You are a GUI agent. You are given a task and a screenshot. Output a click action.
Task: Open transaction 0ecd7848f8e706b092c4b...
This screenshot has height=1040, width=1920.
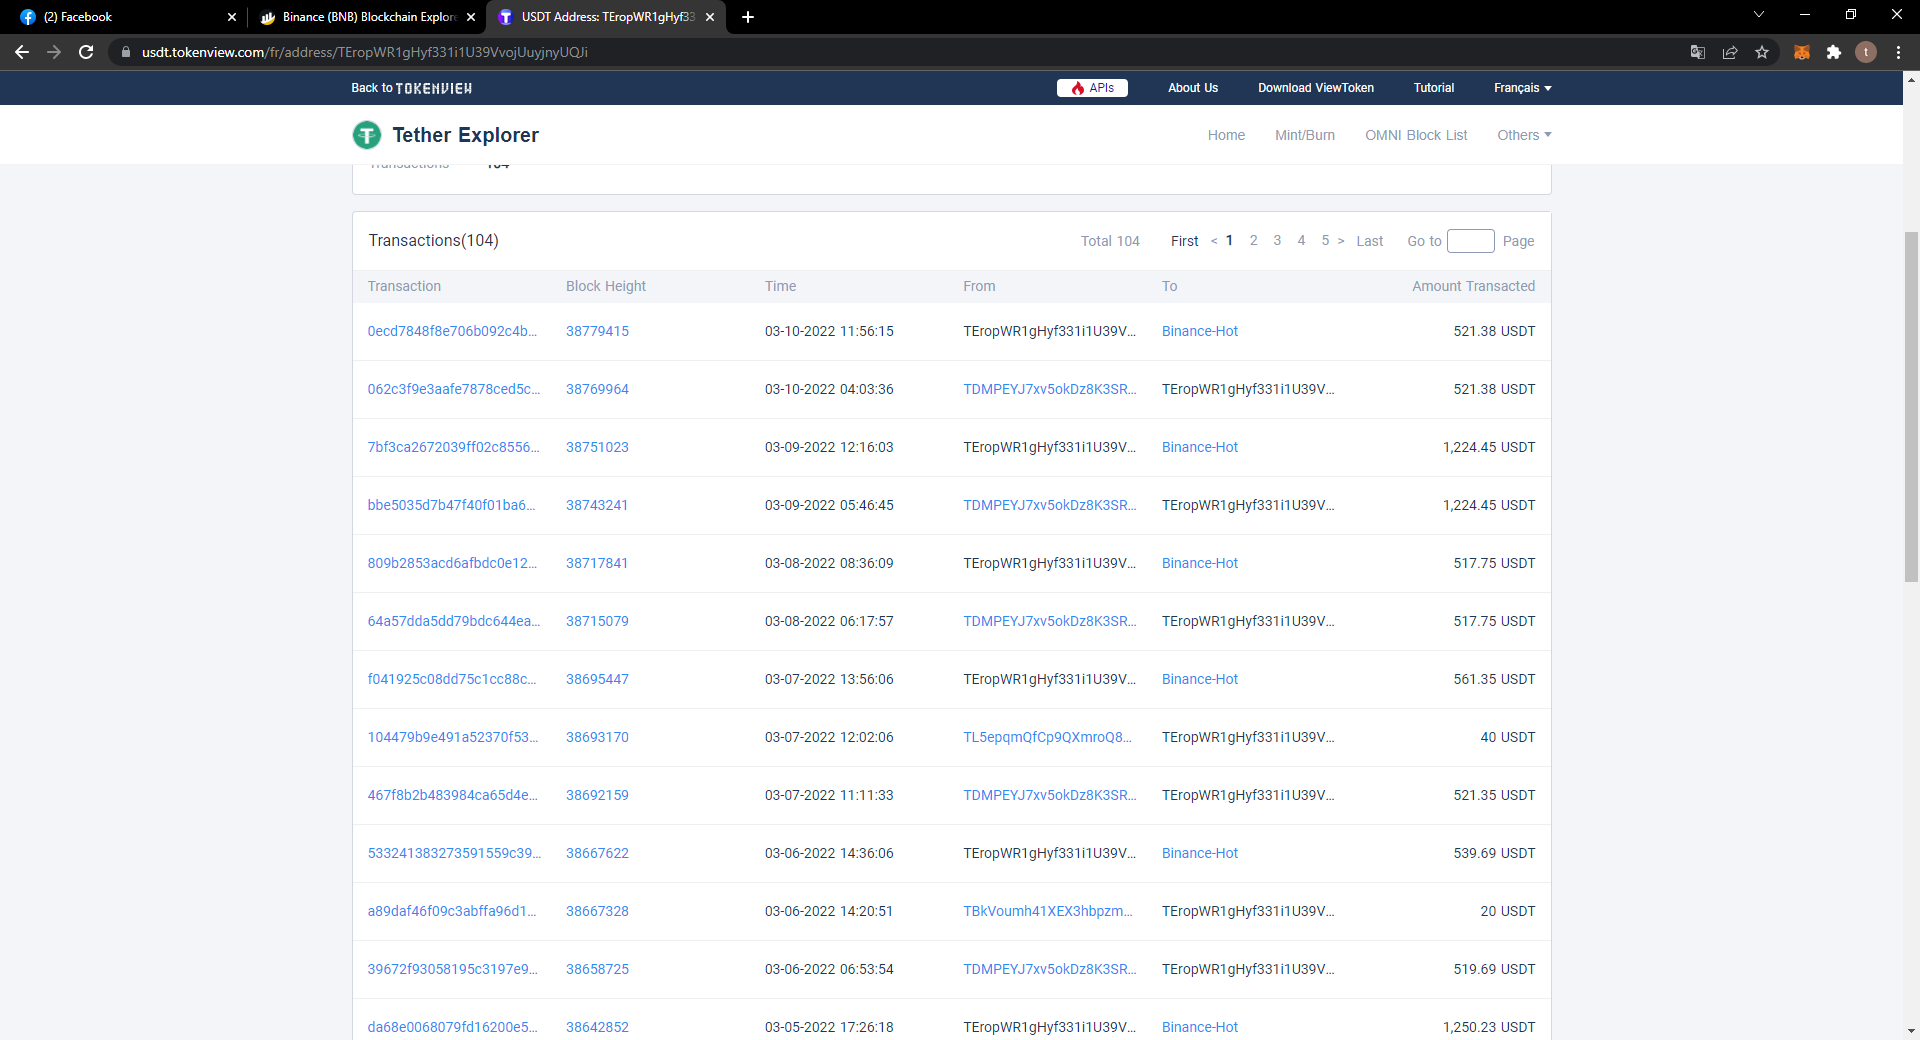click(452, 331)
